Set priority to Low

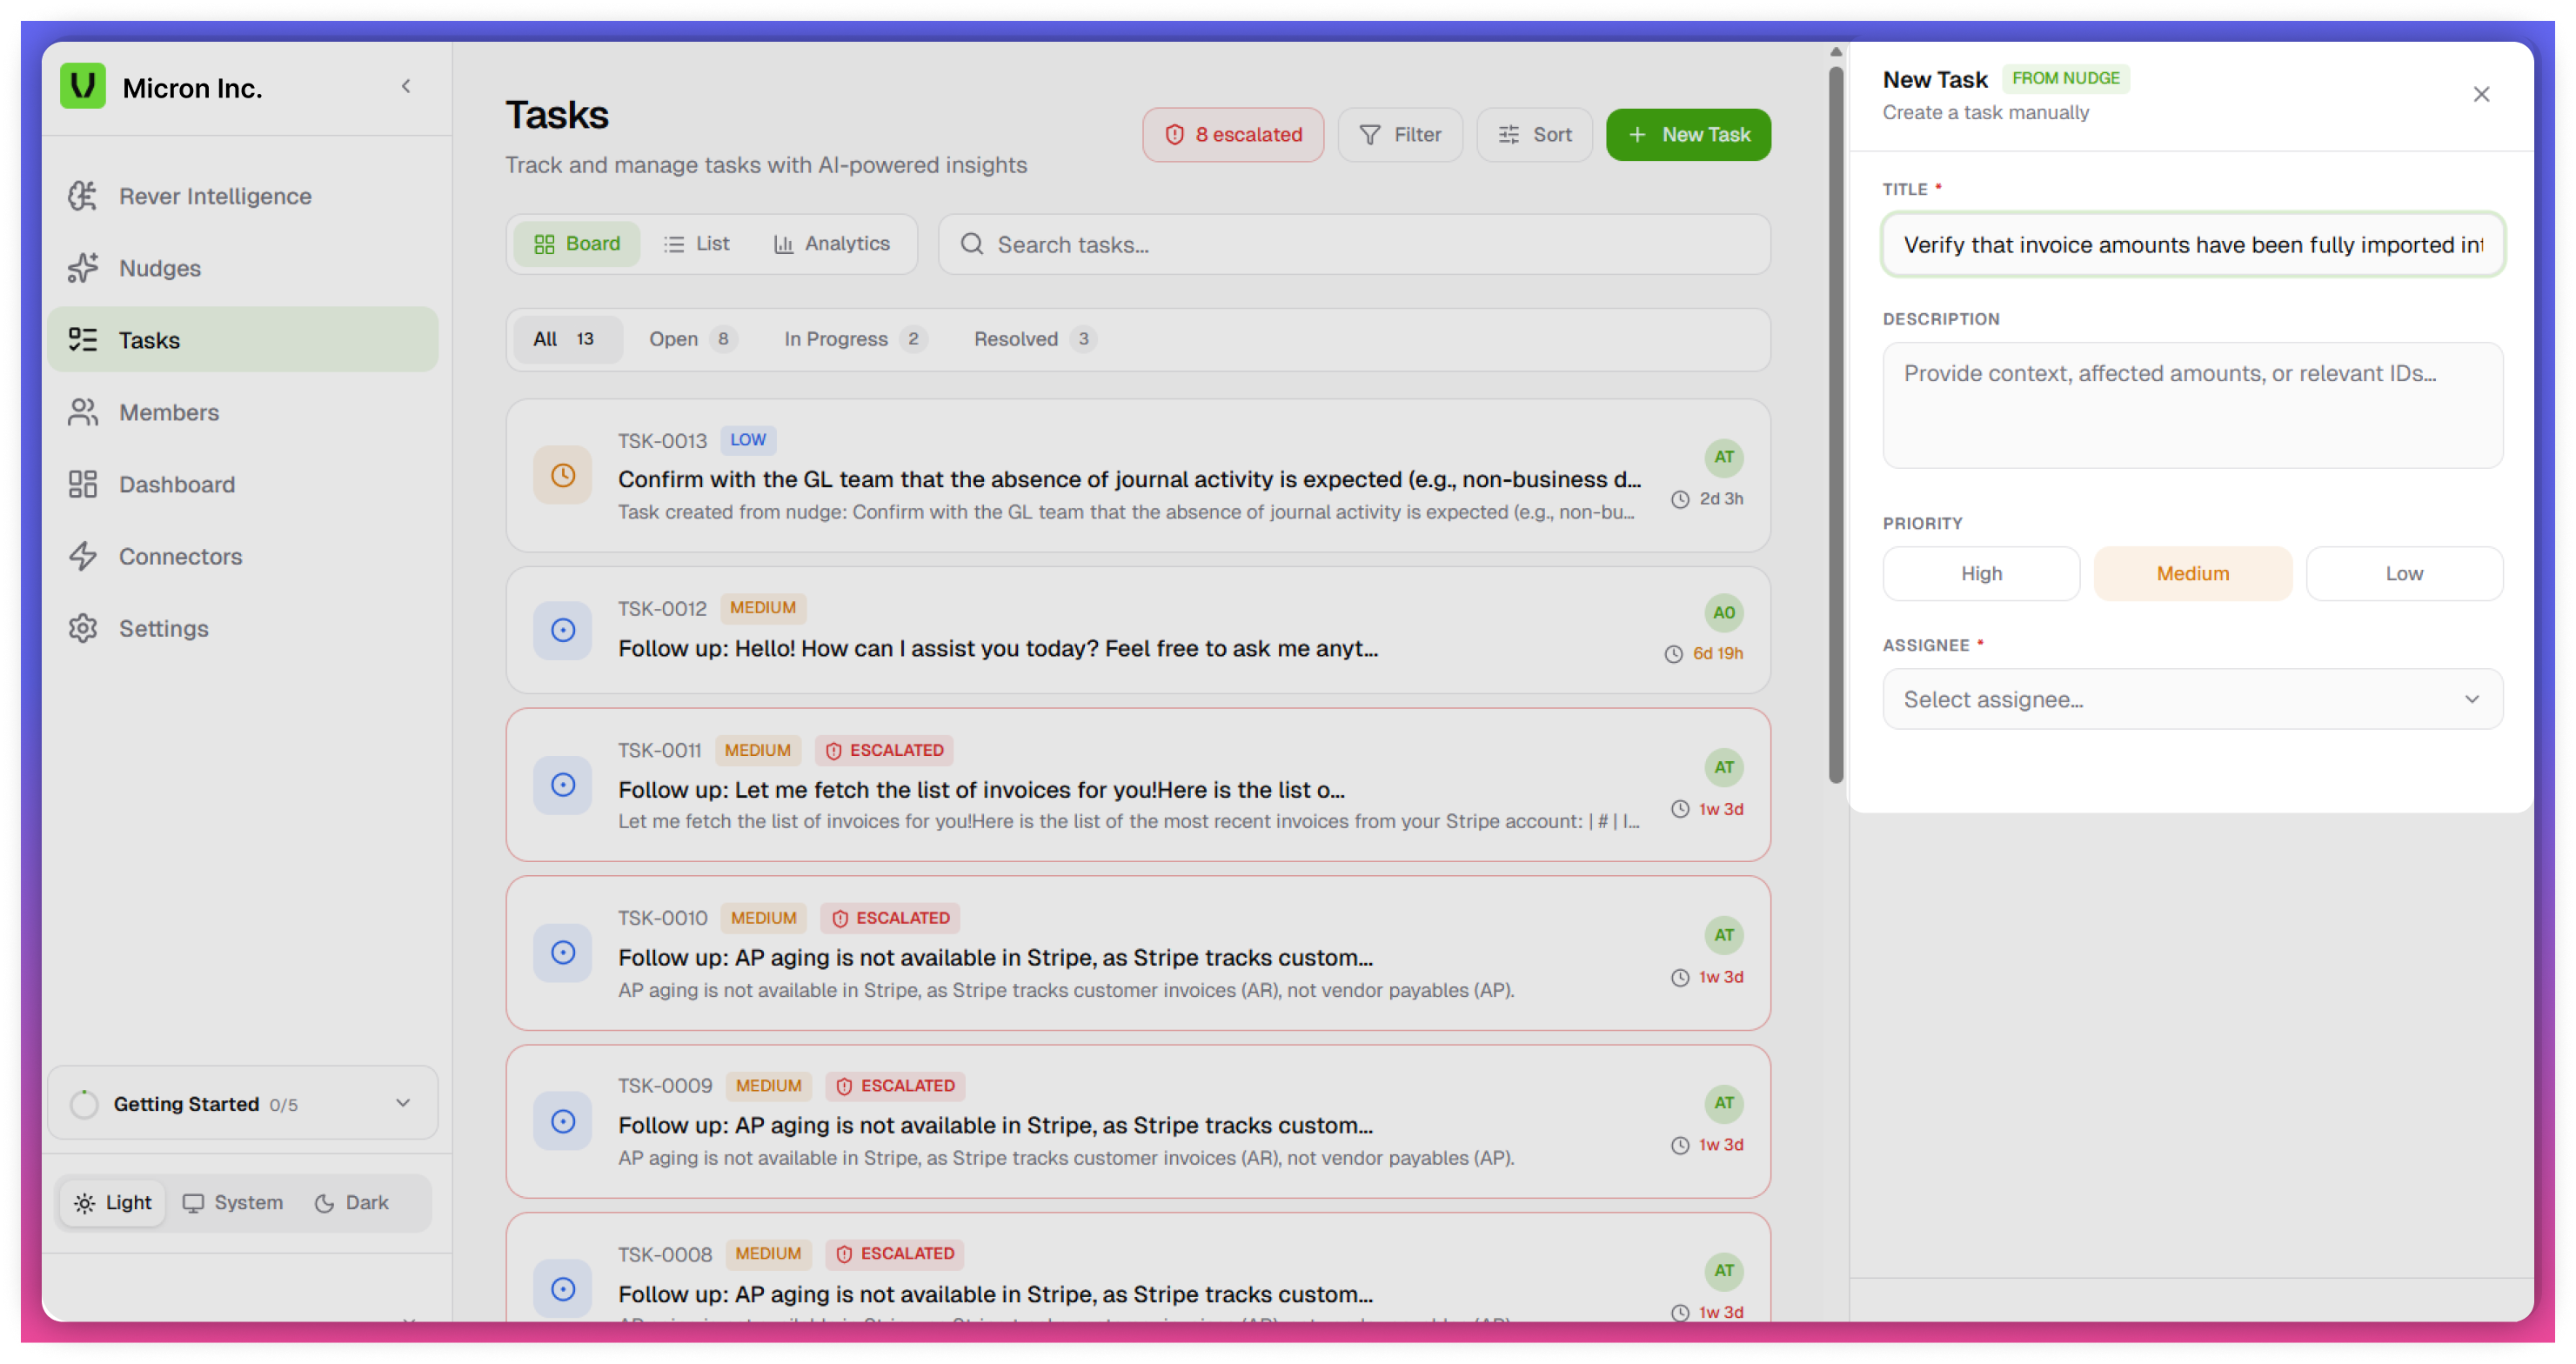pos(2403,574)
